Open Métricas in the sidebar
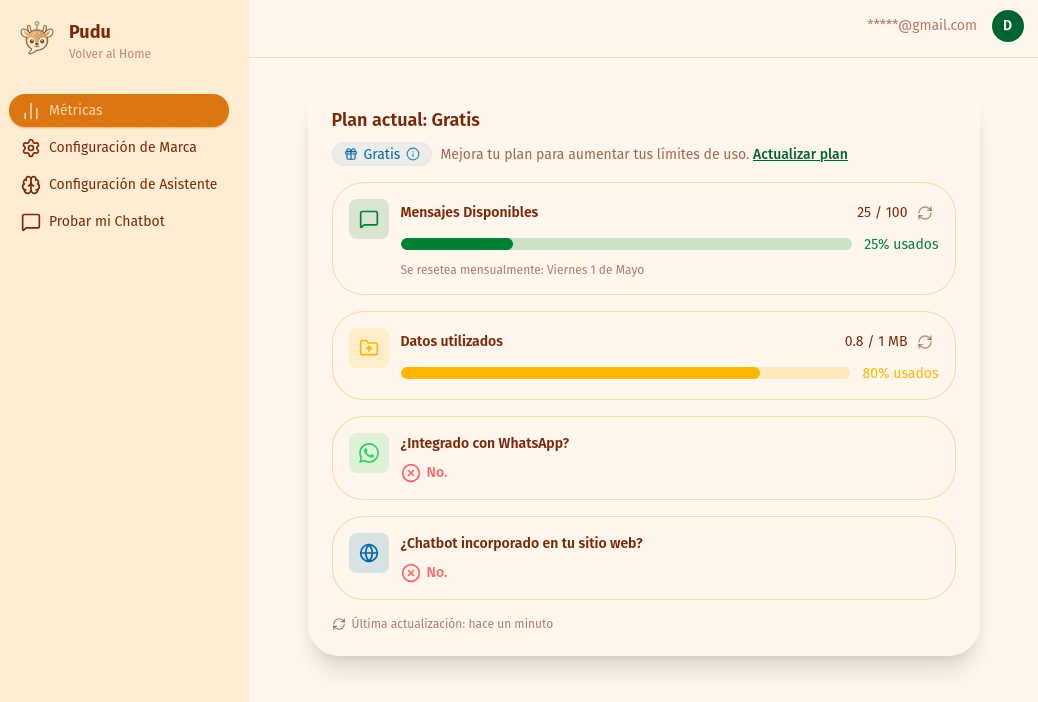Screen dimensions: 1038x702 tap(119, 110)
